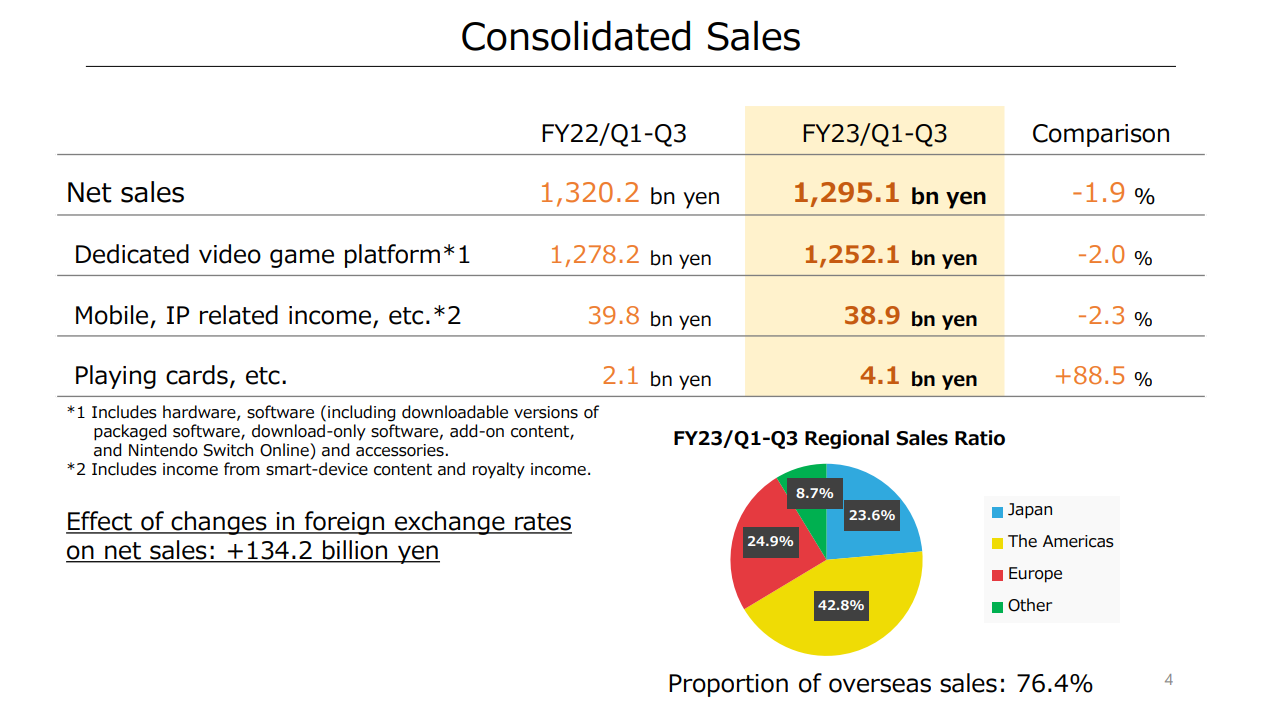Click the green Other legend swatch

pyautogui.click(x=997, y=607)
